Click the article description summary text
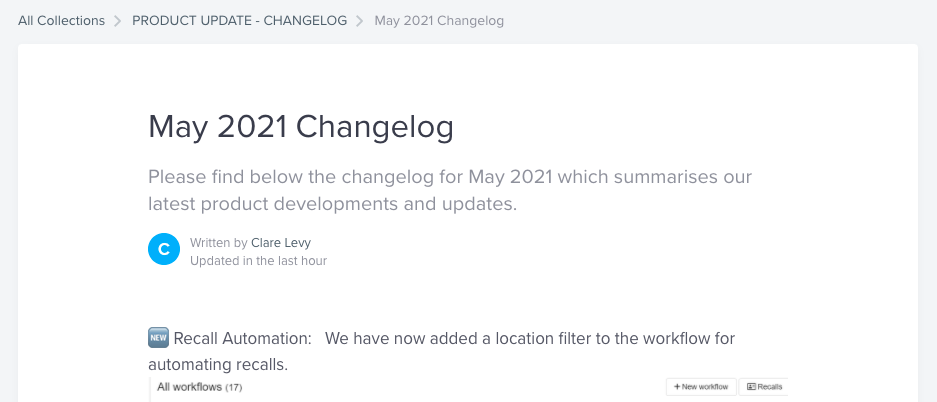 450,190
